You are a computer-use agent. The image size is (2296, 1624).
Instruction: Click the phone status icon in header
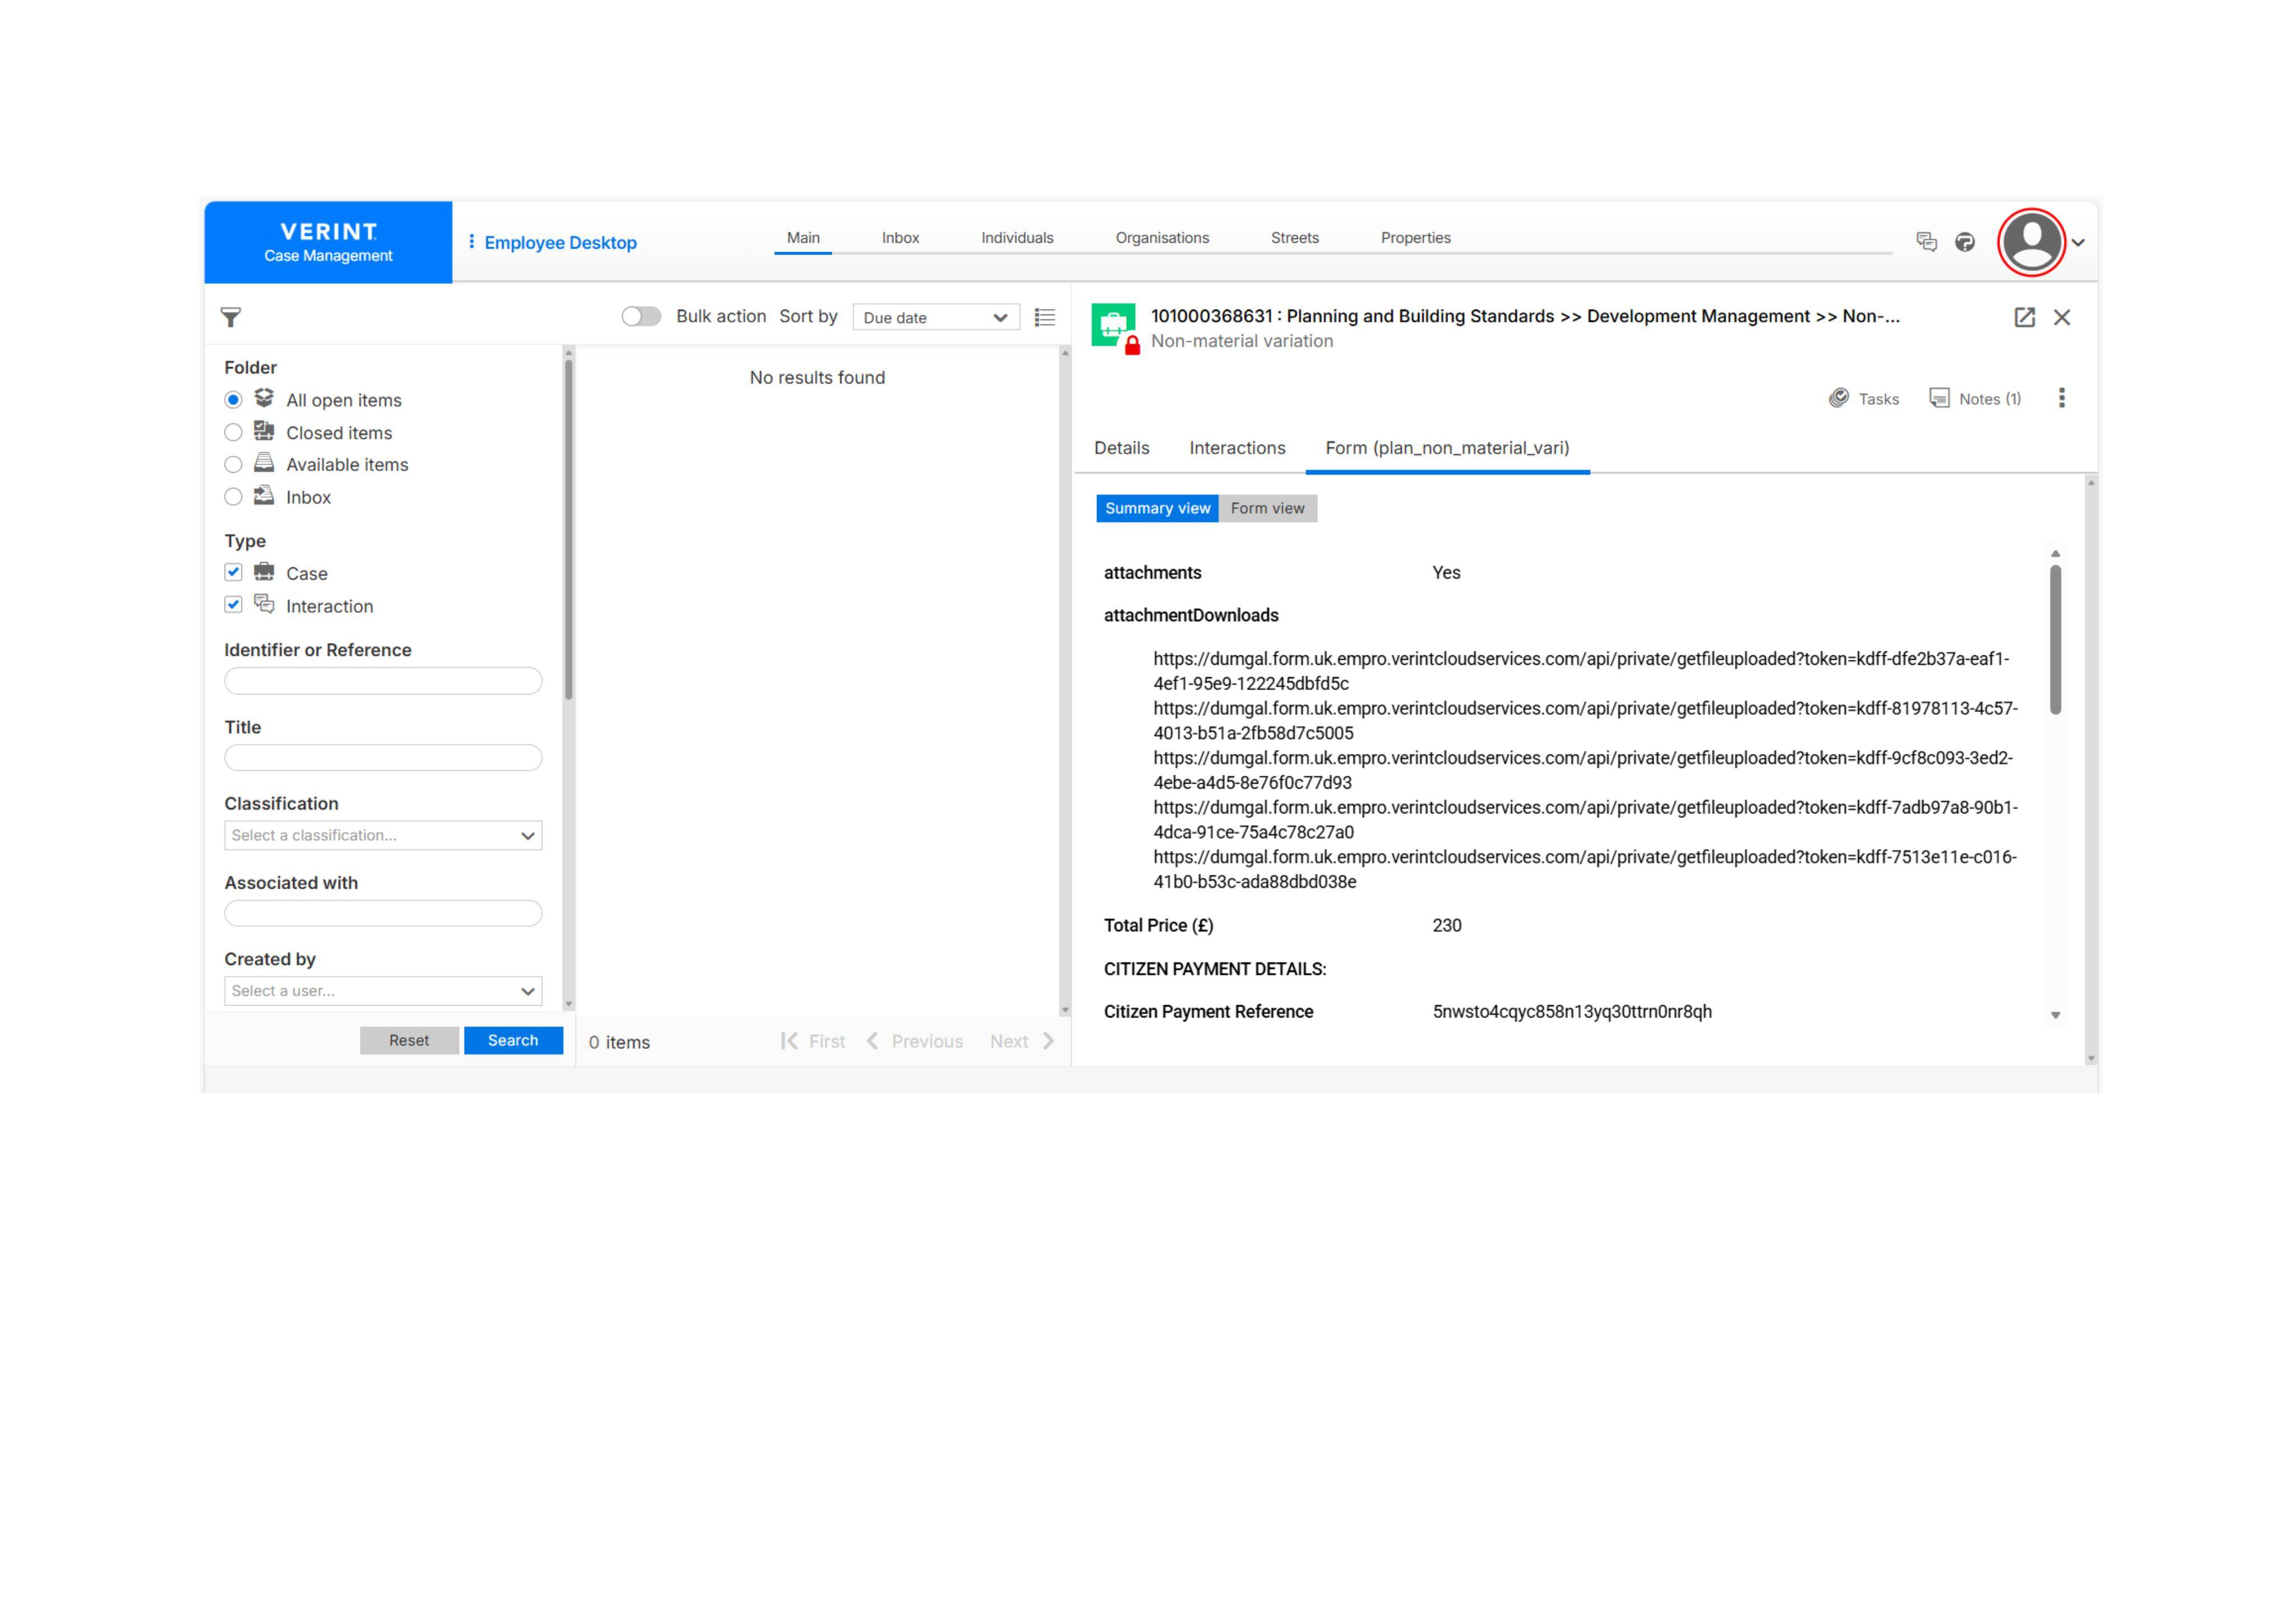point(1965,242)
